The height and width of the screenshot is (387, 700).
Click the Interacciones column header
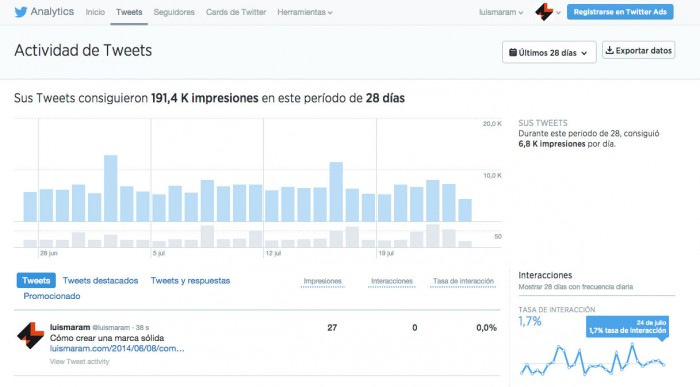pyautogui.click(x=392, y=281)
